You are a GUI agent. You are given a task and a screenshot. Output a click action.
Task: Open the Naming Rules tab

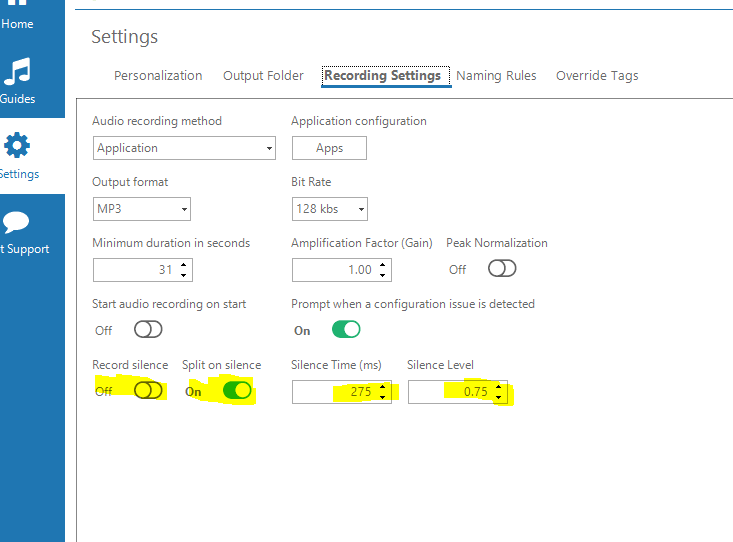click(x=496, y=76)
